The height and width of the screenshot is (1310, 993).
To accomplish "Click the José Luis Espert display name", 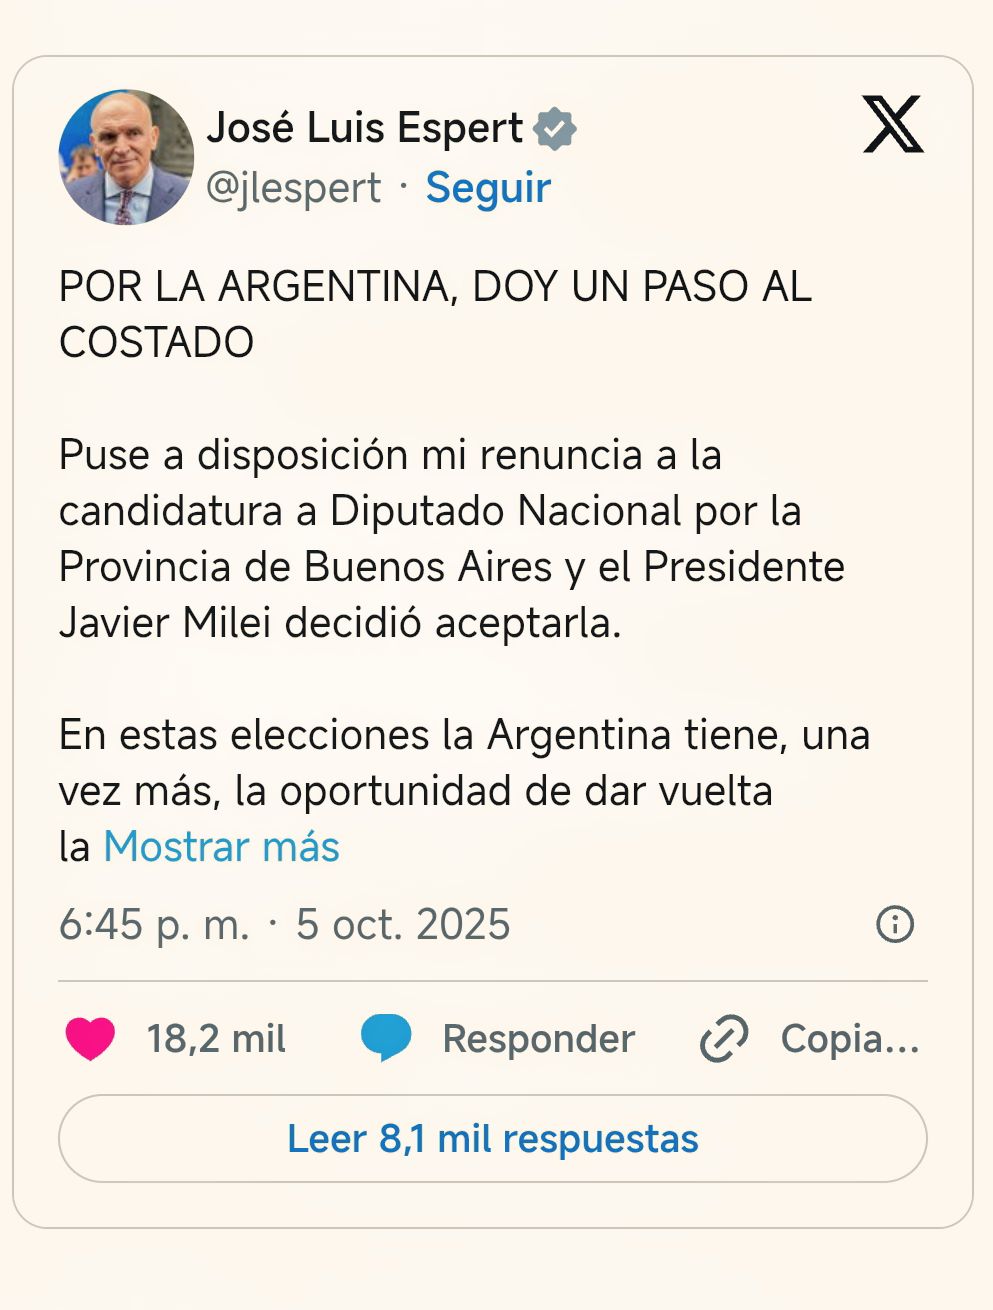I will [365, 128].
